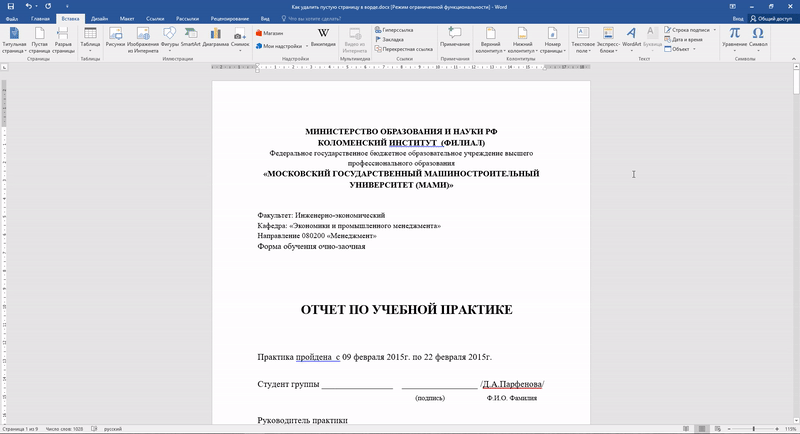The height and width of the screenshot is (434, 800).
Task: Click the zoom in plus button
Action: (777, 429)
